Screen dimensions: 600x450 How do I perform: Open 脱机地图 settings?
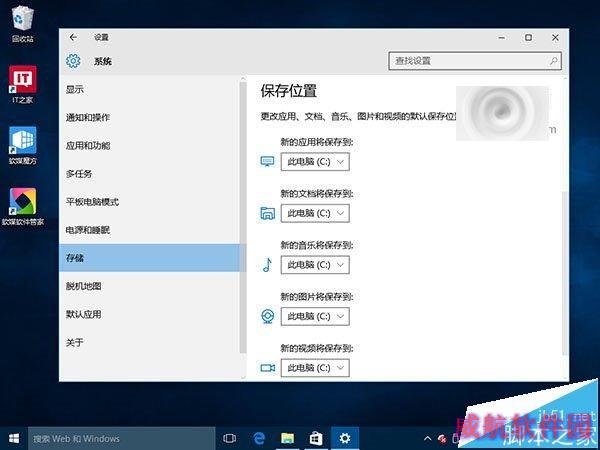[x=149, y=286]
